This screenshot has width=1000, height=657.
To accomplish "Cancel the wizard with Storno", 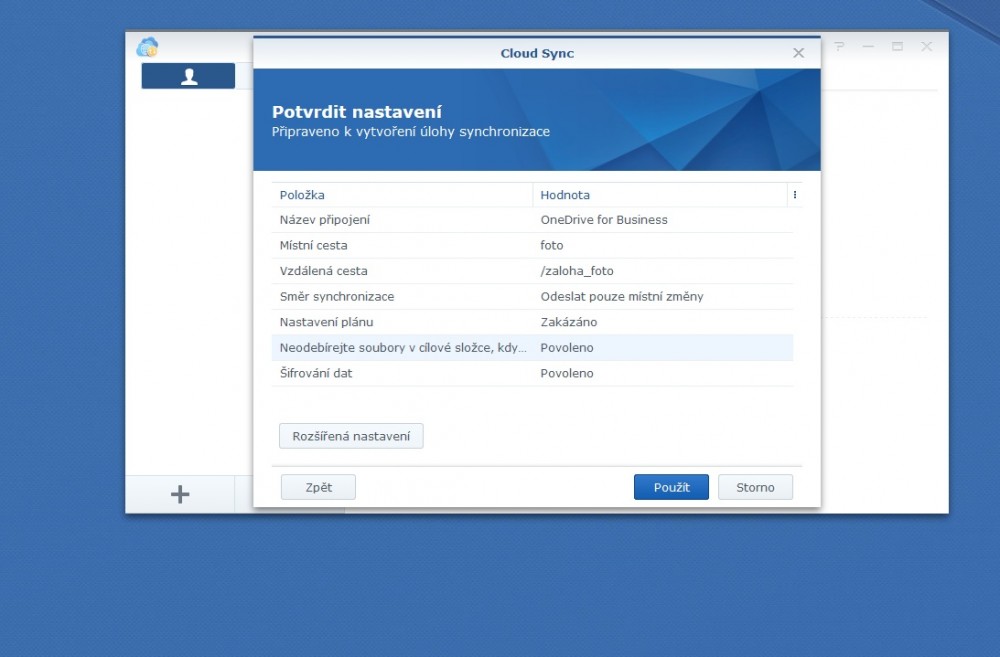I will point(755,487).
